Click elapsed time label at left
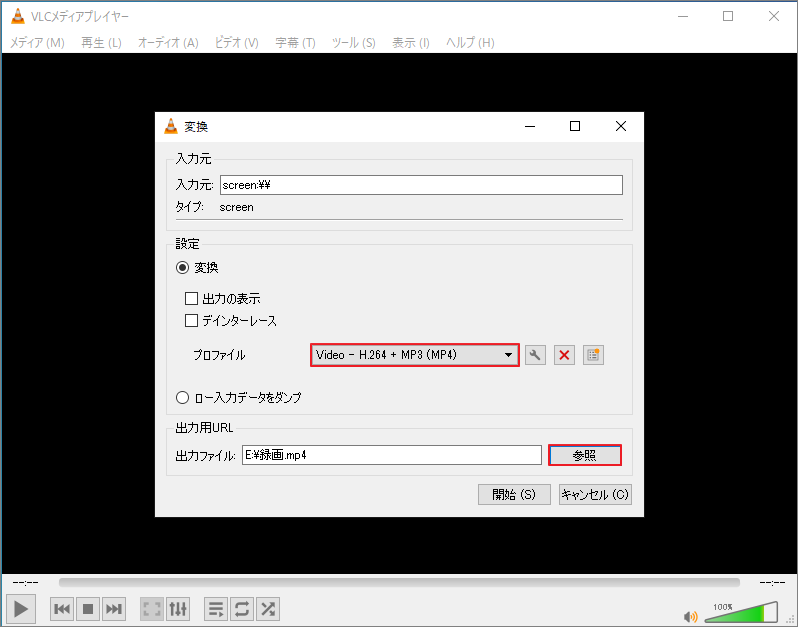Viewport: 798px width, 627px height. pyautogui.click(x=25, y=582)
